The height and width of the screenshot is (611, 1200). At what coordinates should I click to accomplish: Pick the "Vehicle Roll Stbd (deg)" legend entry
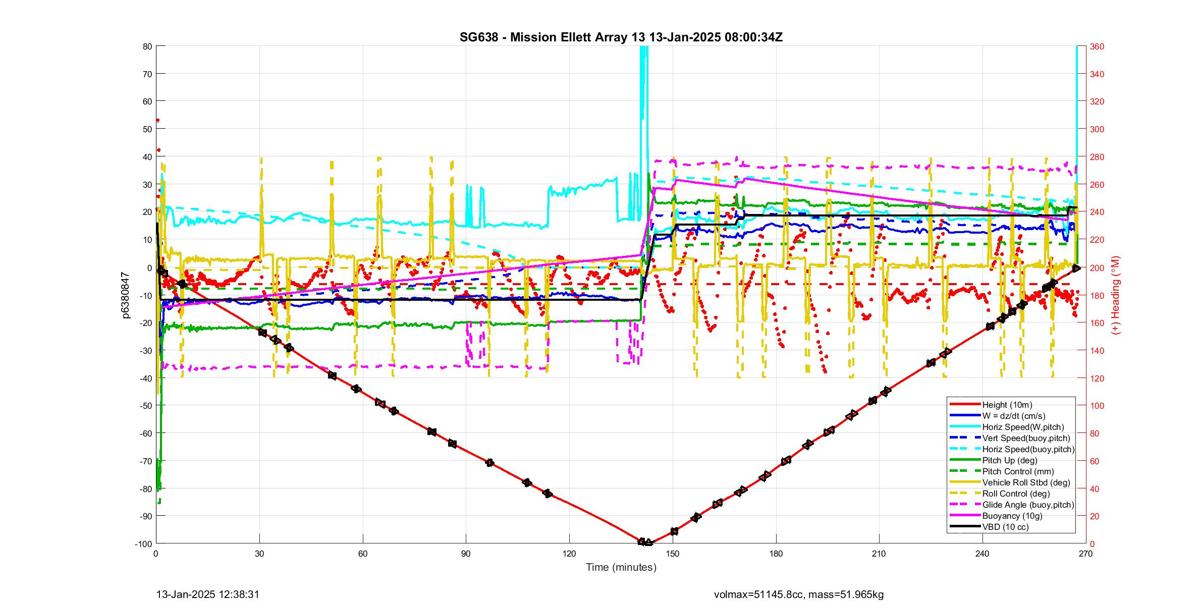tap(1010, 482)
